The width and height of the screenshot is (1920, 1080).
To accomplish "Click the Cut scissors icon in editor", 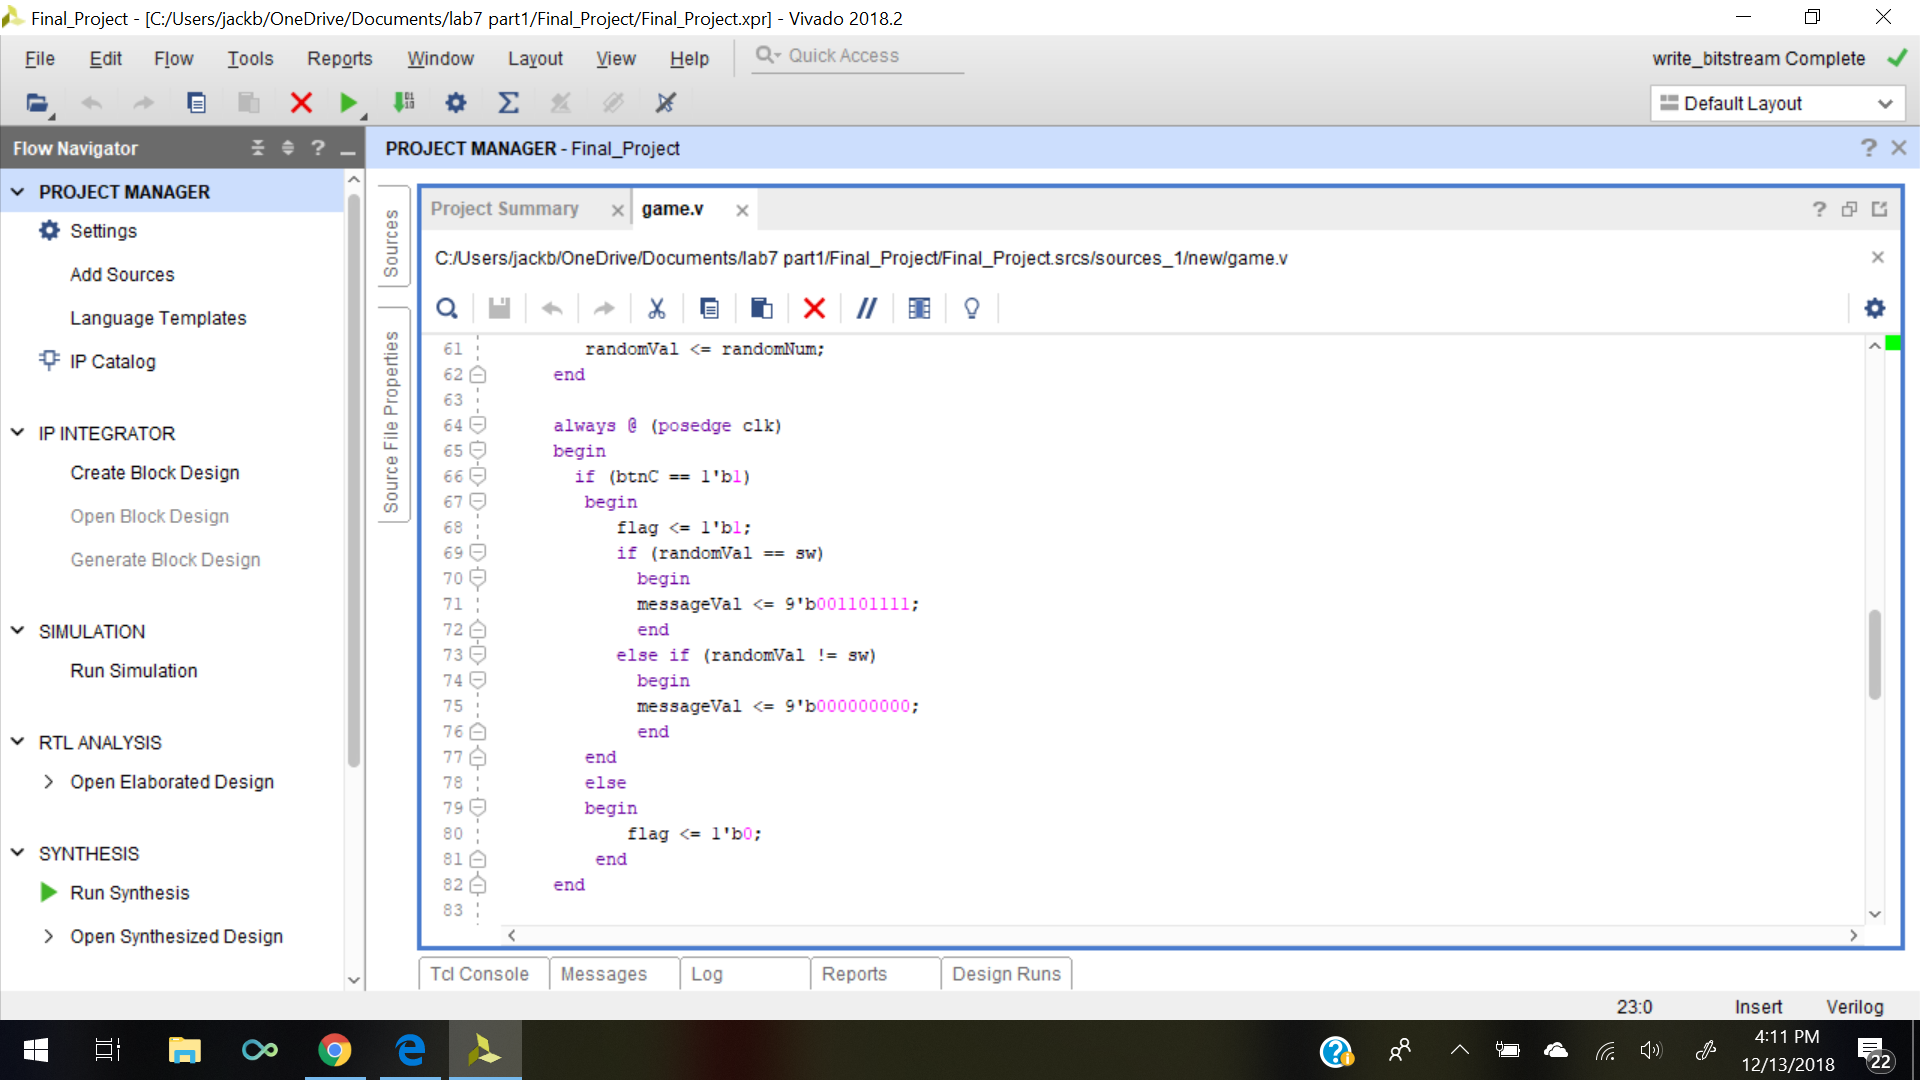I will click(656, 308).
